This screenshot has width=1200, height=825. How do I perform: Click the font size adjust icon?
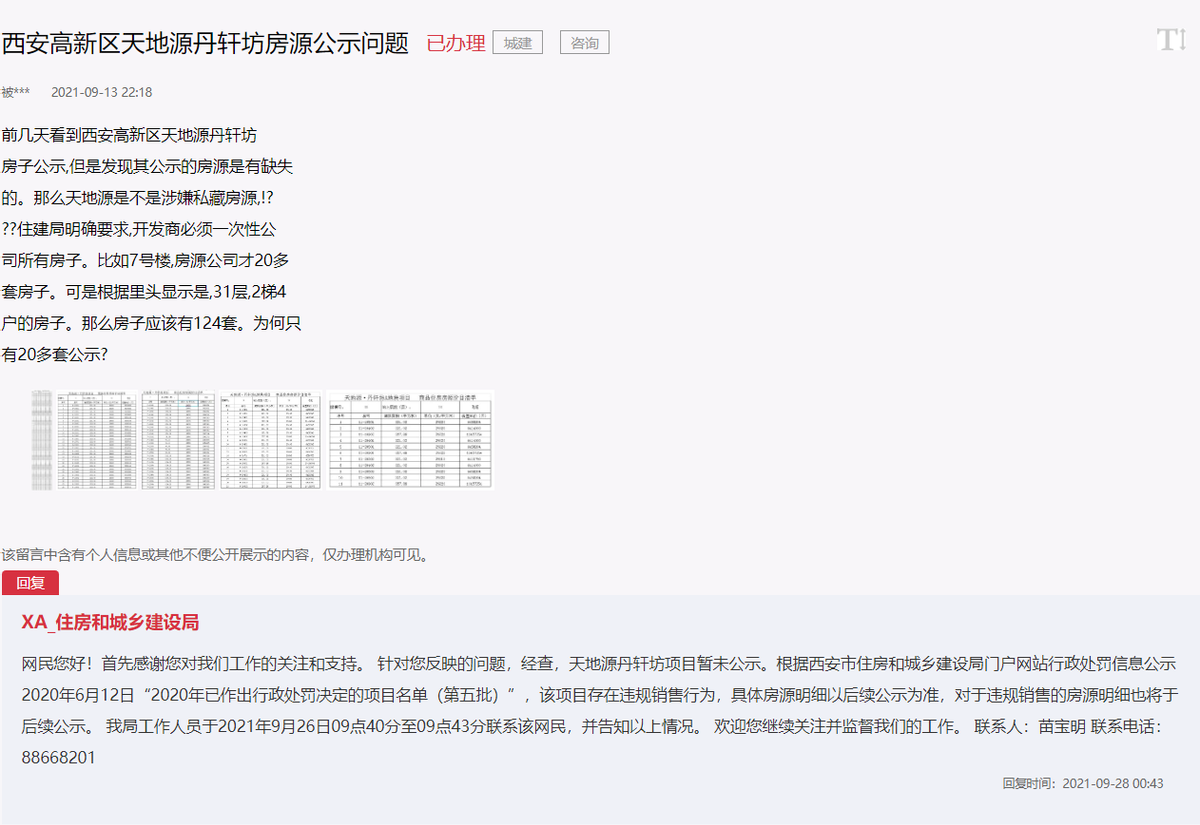point(1170,40)
